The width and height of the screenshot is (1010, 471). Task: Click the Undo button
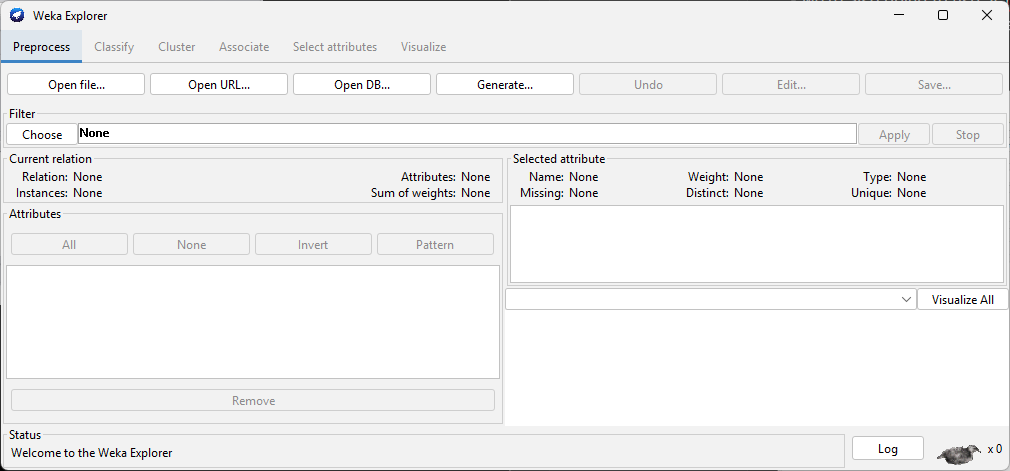(648, 84)
